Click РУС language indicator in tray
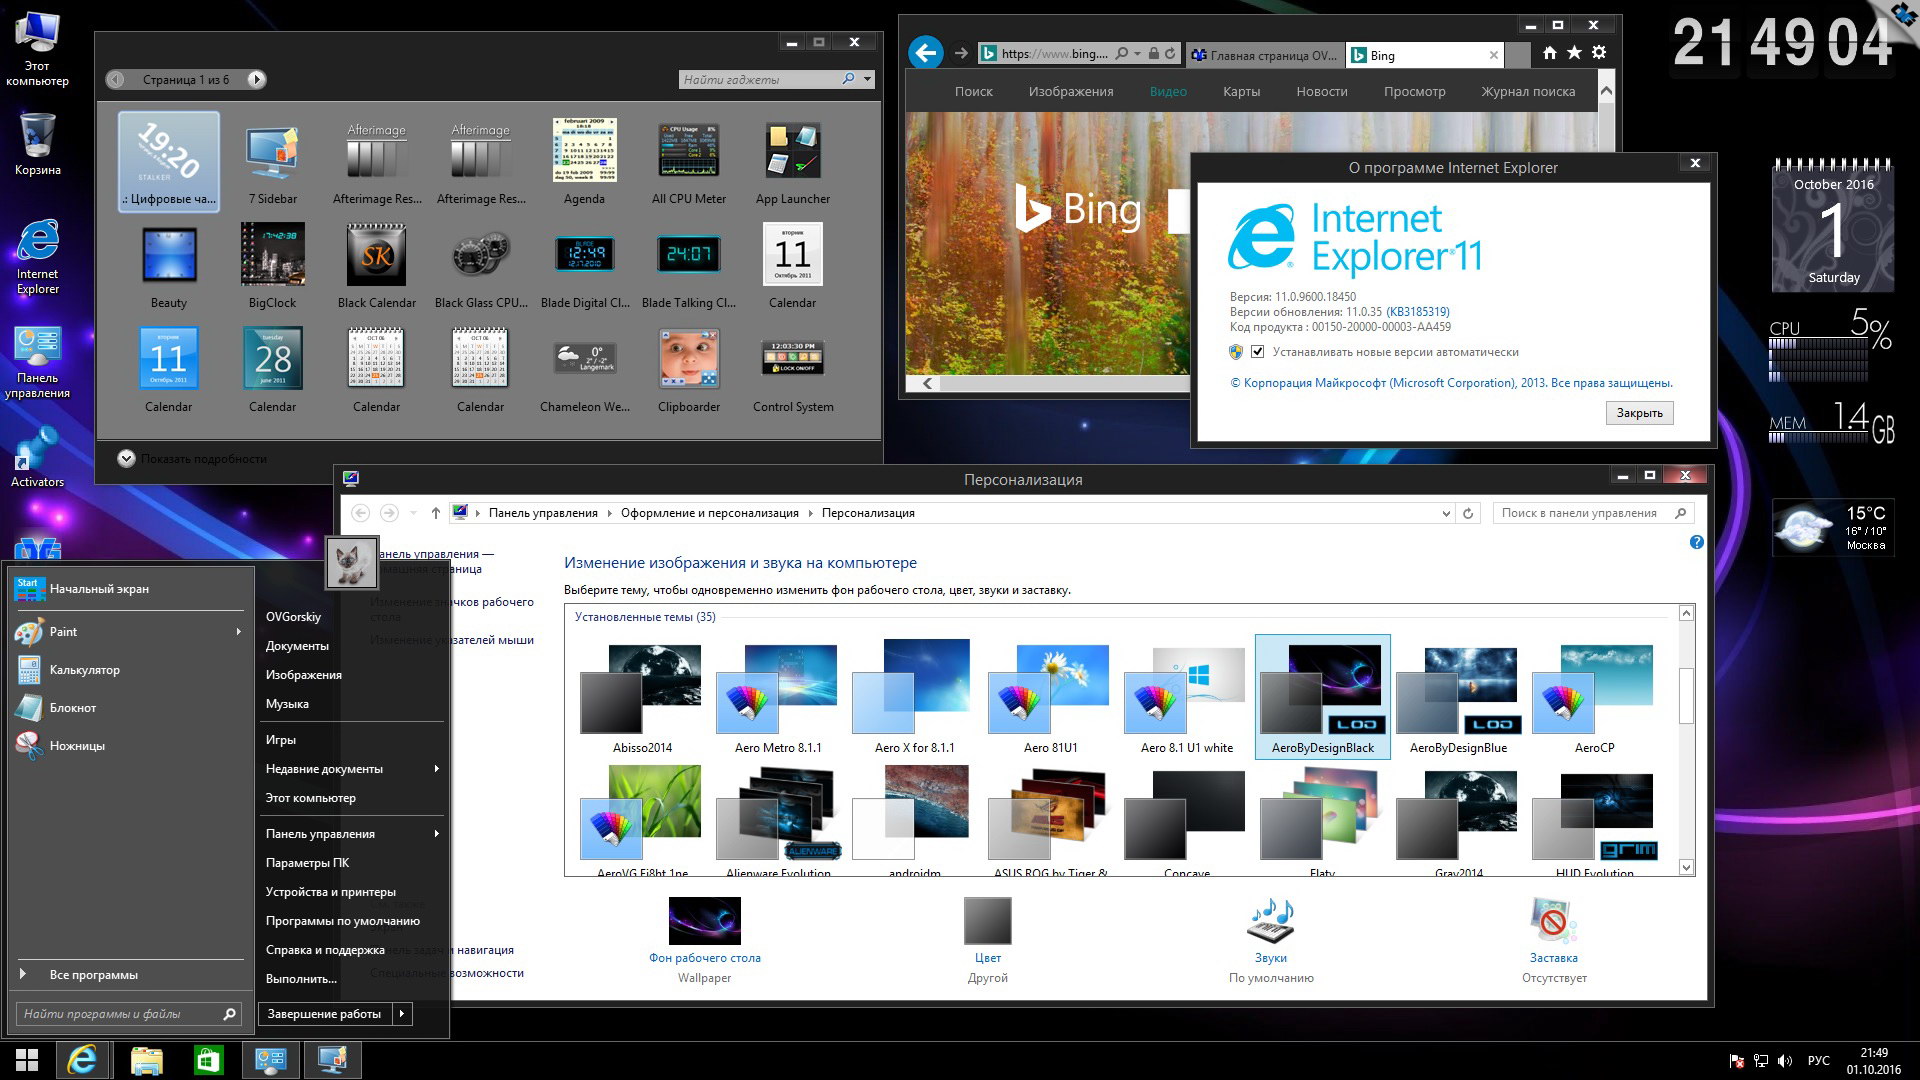This screenshot has width=1920, height=1080. [1819, 1061]
